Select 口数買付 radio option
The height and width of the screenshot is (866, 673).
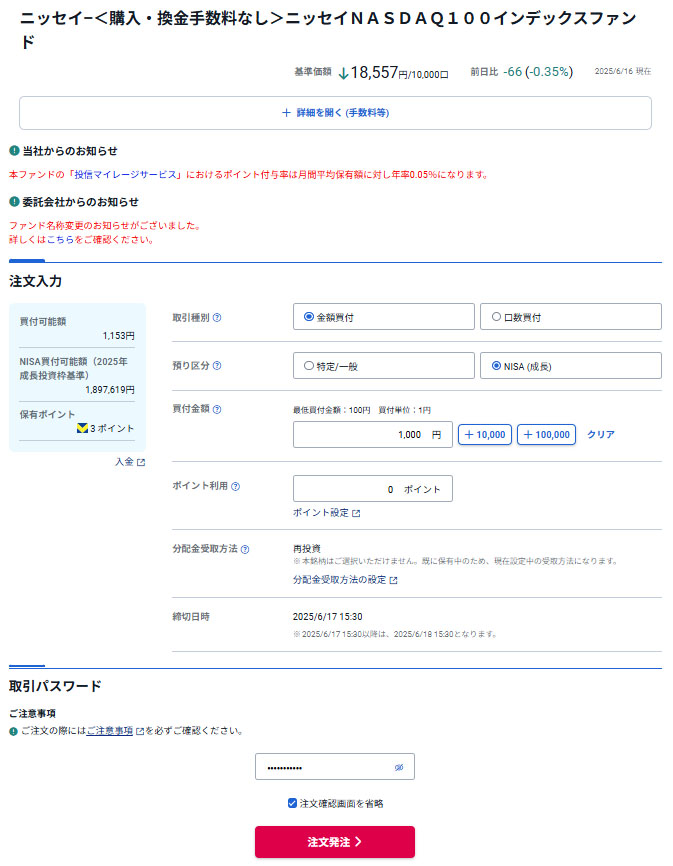click(496, 317)
